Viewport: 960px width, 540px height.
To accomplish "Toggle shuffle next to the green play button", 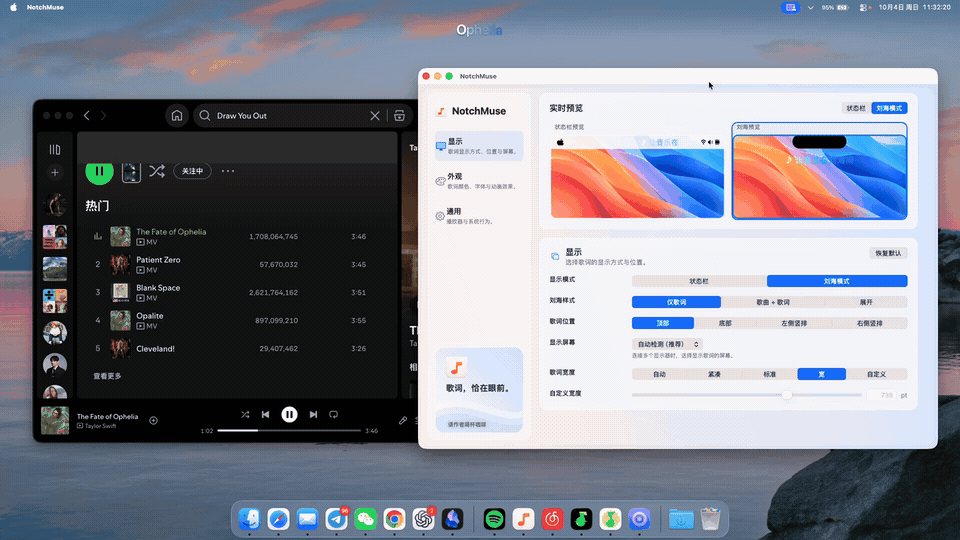I will (157, 171).
